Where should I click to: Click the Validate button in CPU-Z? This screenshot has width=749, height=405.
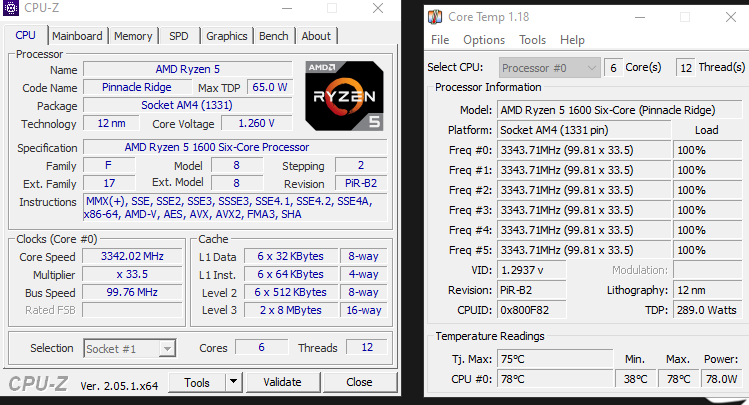tap(282, 383)
